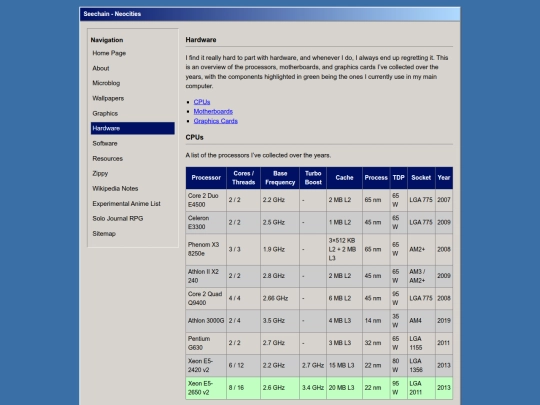Open the Graphics navigation item
540x405 pixels.
(x=133, y=113)
